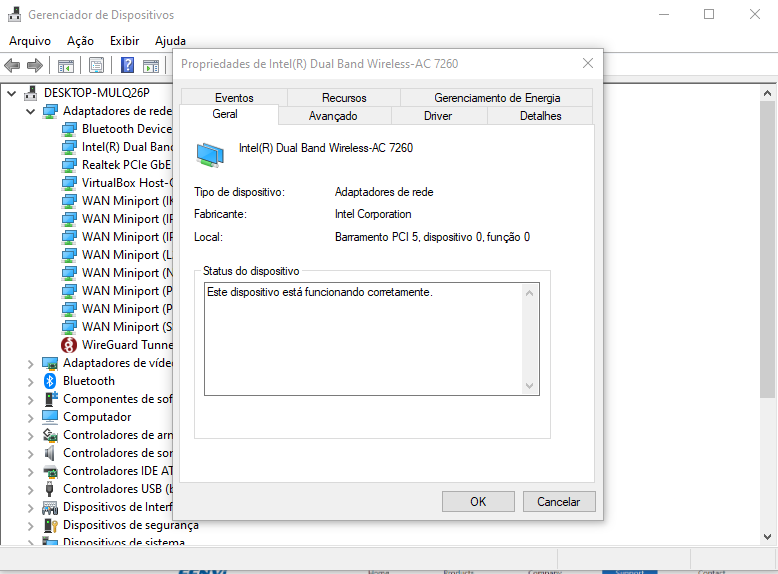Expand the Controladores USB category
The width and height of the screenshot is (778, 574).
tap(31, 490)
